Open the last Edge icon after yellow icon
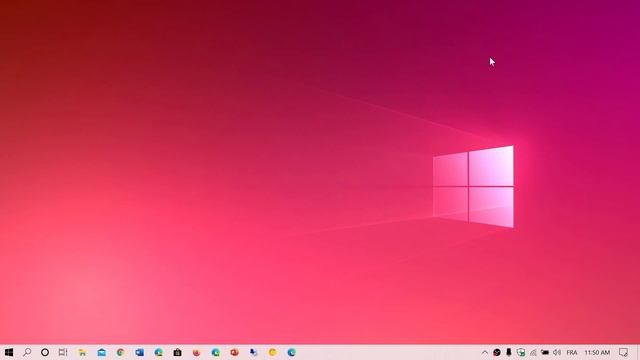The height and width of the screenshot is (360, 640). (291, 352)
